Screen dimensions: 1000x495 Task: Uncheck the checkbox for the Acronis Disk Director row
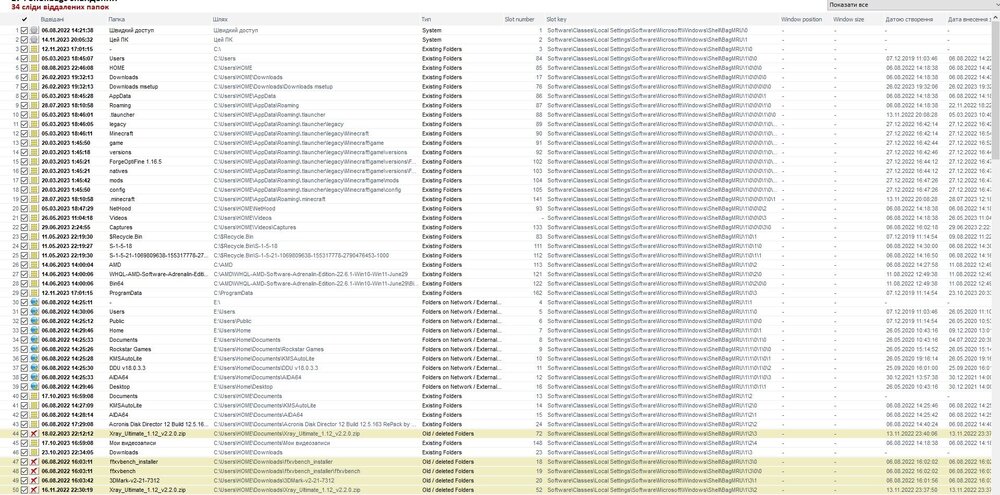tap(24, 424)
